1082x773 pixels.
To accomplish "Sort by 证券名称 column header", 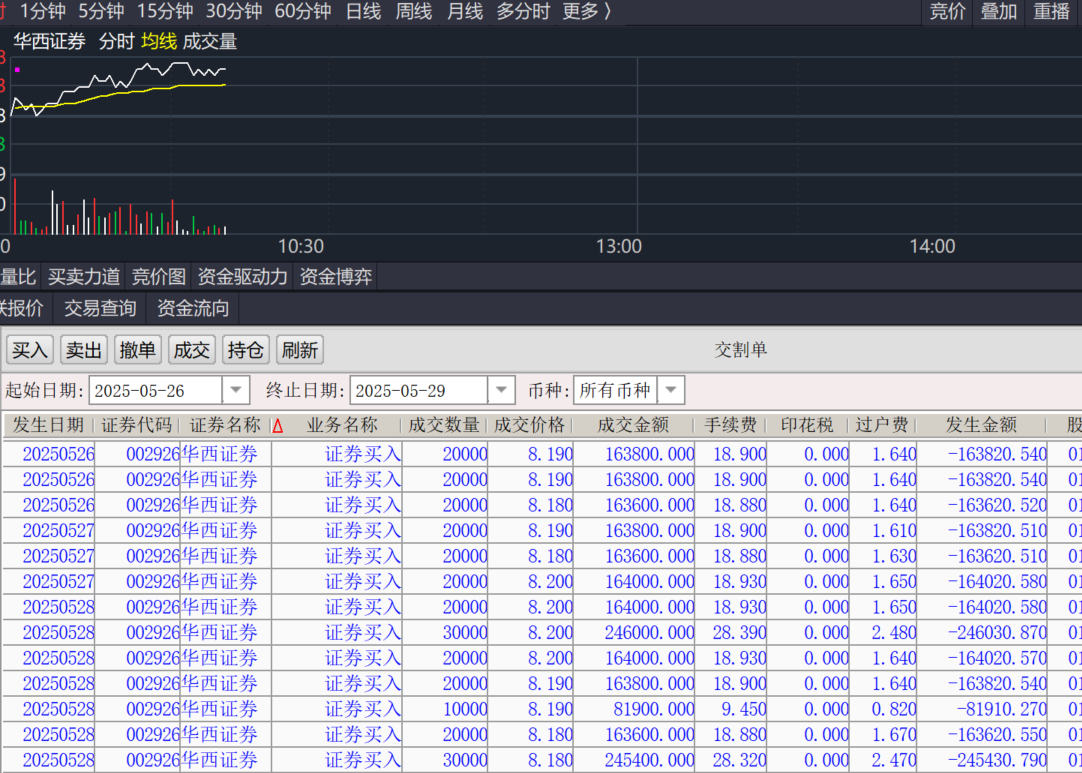I will click(x=225, y=425).
